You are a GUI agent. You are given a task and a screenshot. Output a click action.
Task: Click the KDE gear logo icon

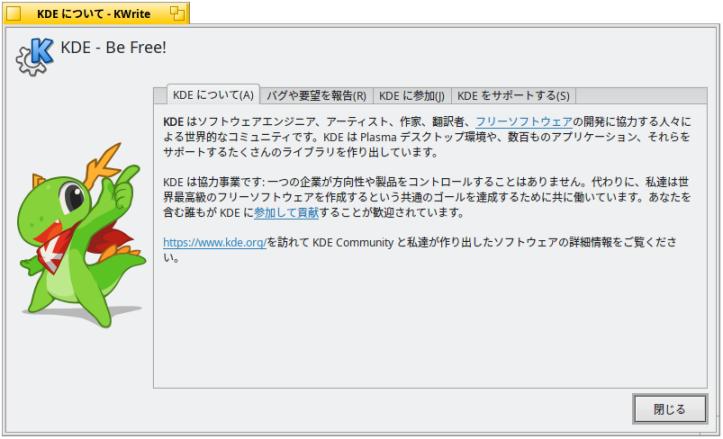tap(35, 56)
